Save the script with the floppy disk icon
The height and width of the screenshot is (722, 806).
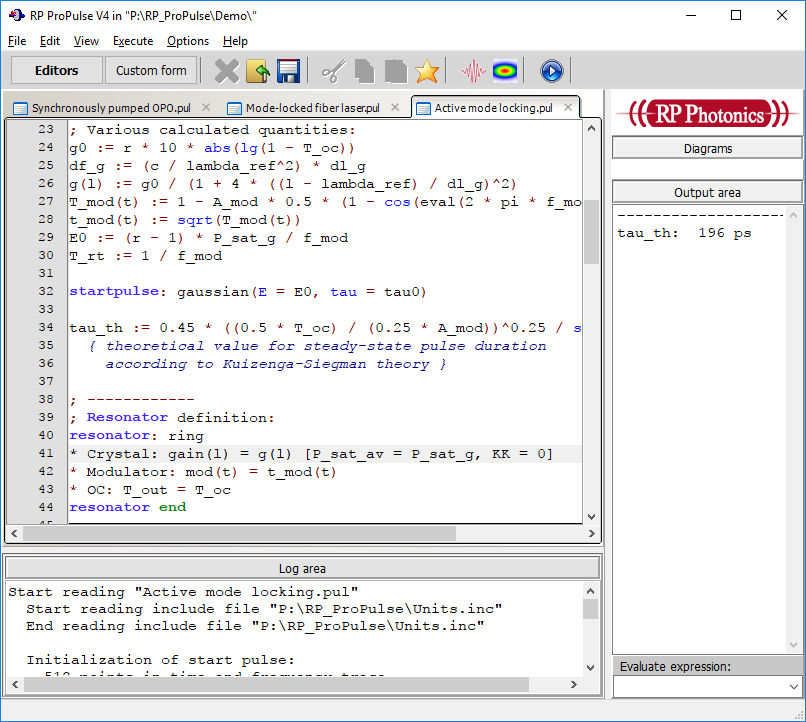point(288,71)
